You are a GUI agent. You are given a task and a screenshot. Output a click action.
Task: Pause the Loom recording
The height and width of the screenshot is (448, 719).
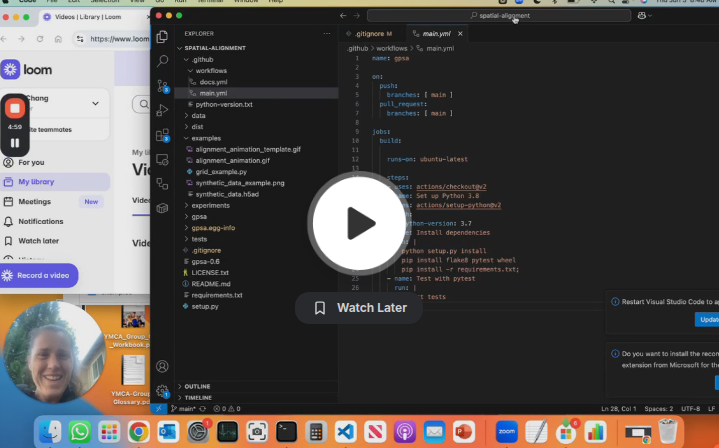click(x=15, y=143)
